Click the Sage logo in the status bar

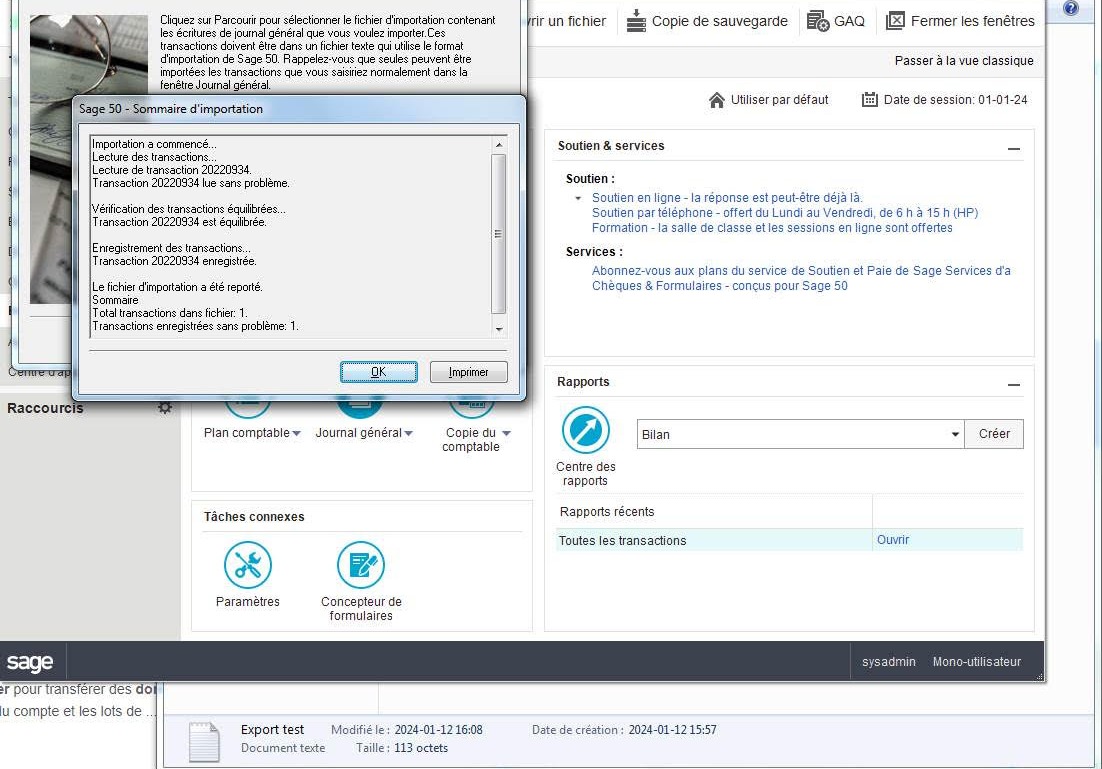click(30, 662)
